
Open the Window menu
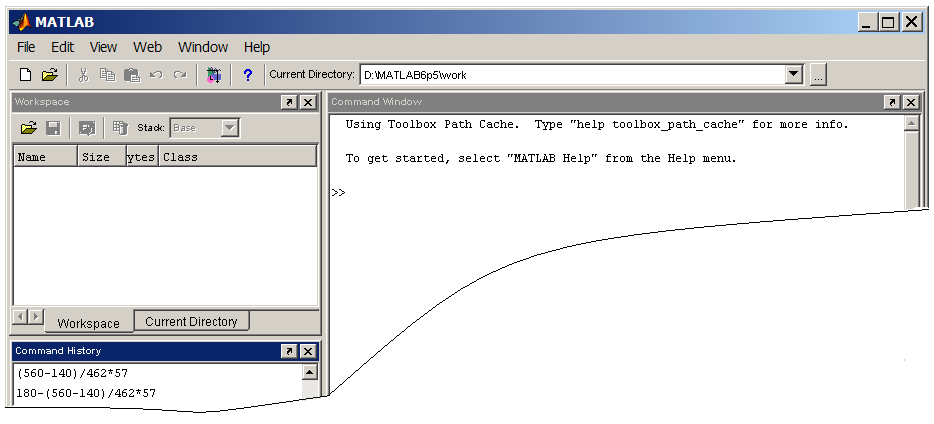point(203,47)
